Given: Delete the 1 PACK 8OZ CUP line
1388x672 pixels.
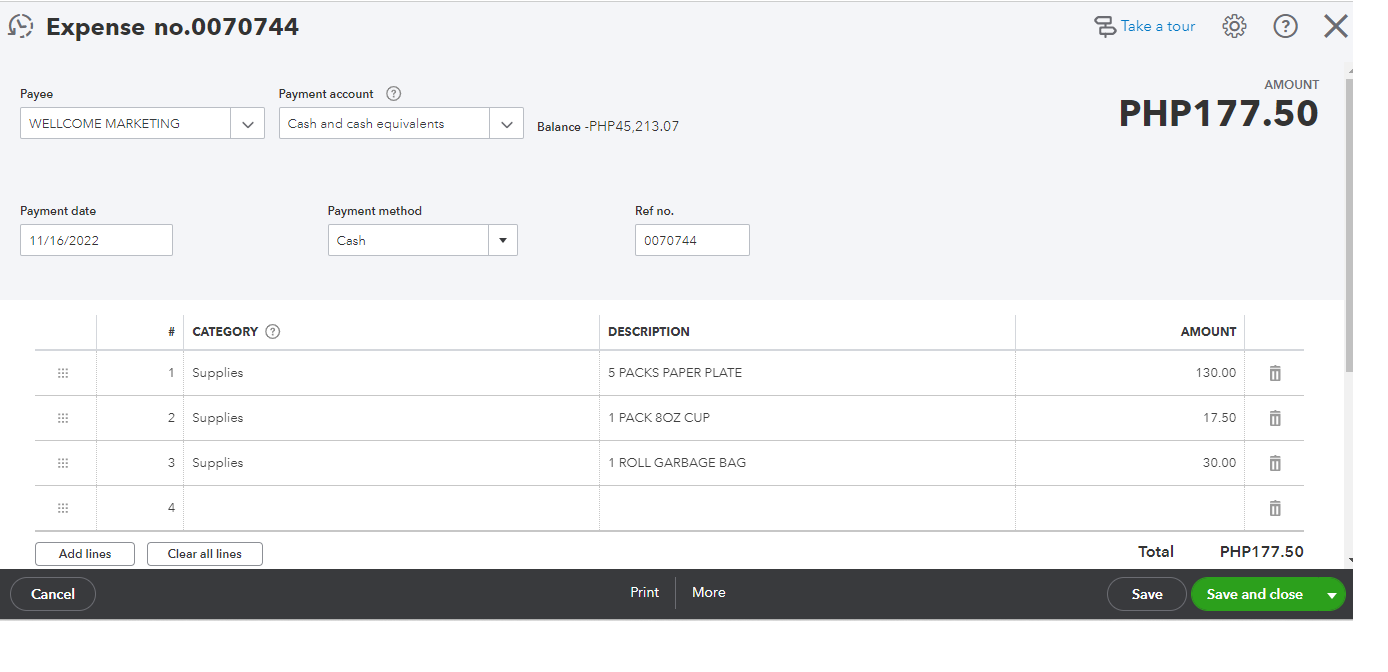Looking at the screenshot, I should tap(1275, 418).
